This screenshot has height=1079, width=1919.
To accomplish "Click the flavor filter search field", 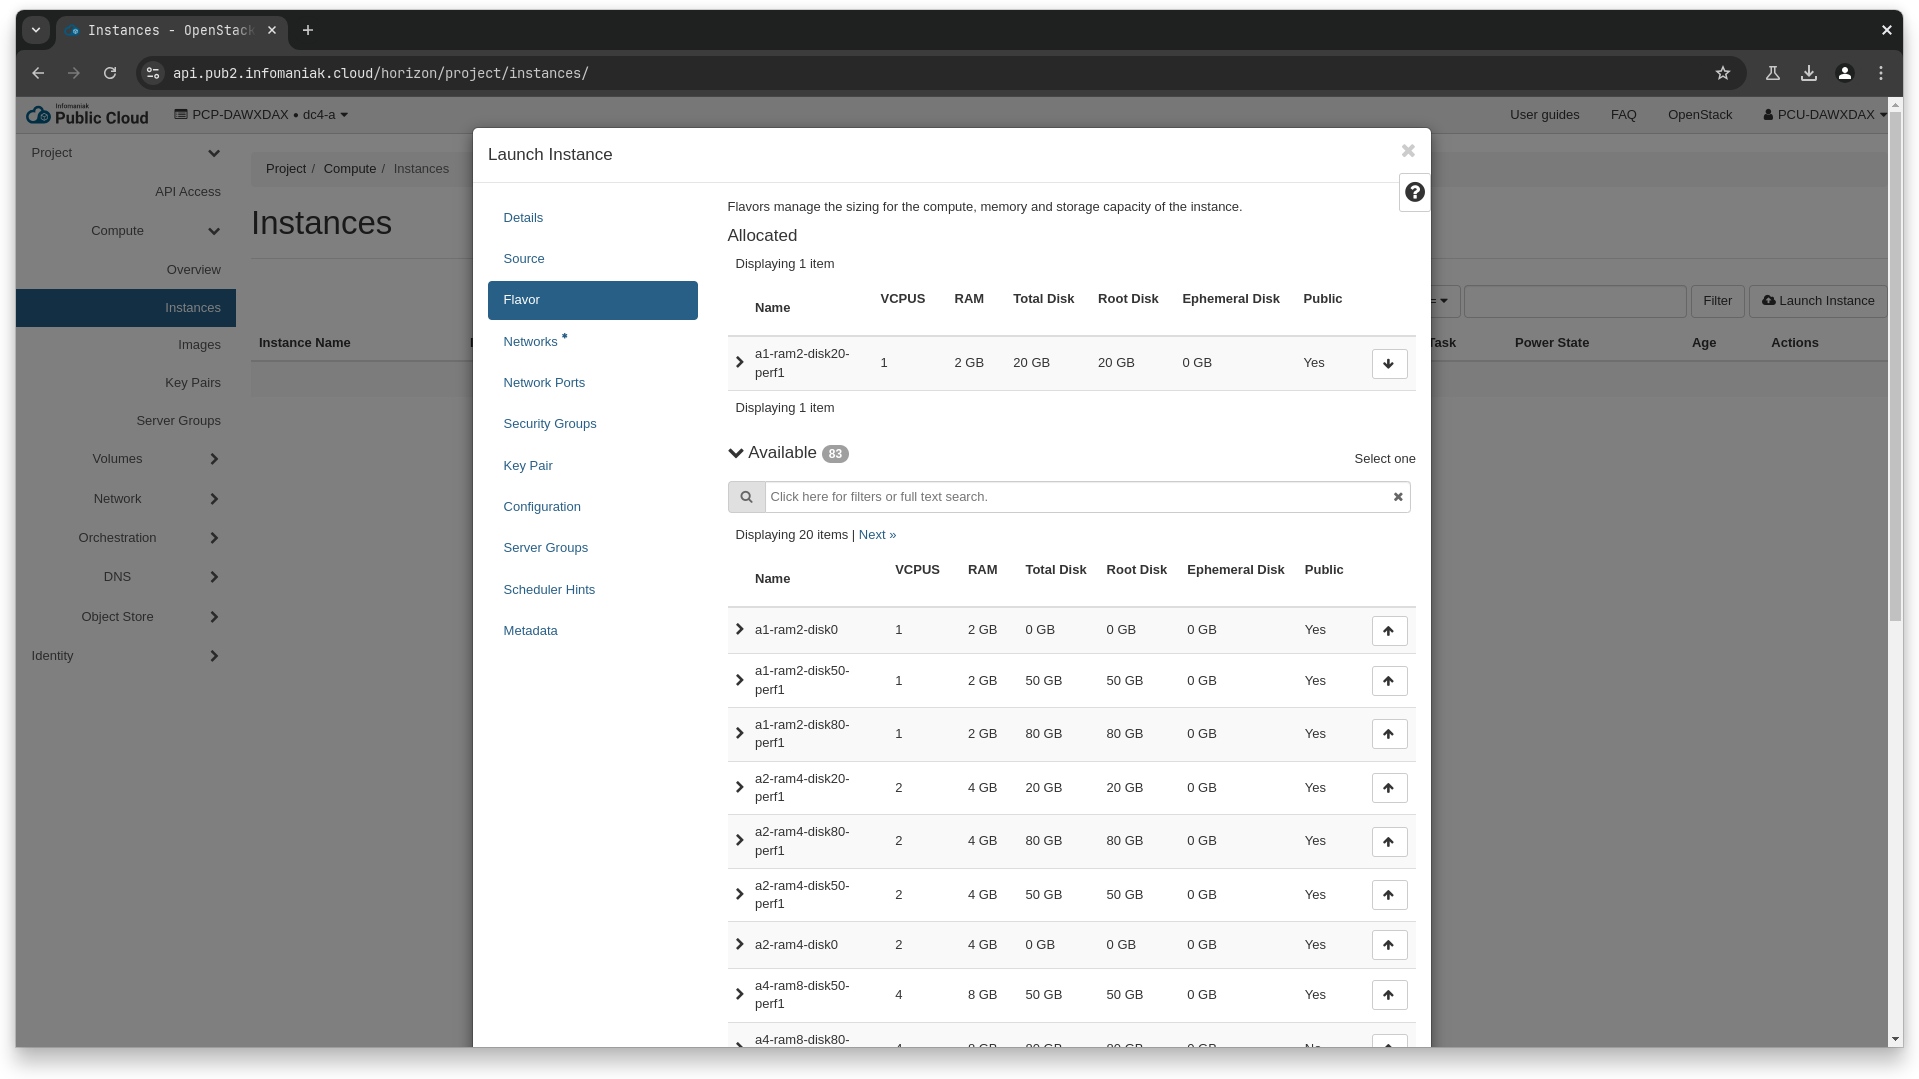I will click(1078, 497).
